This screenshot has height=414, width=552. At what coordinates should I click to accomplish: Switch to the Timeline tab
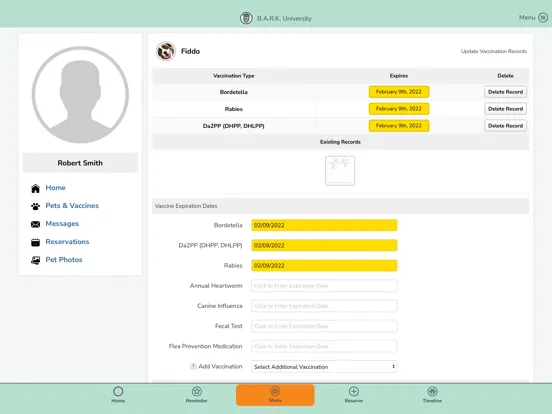(432, 394)
